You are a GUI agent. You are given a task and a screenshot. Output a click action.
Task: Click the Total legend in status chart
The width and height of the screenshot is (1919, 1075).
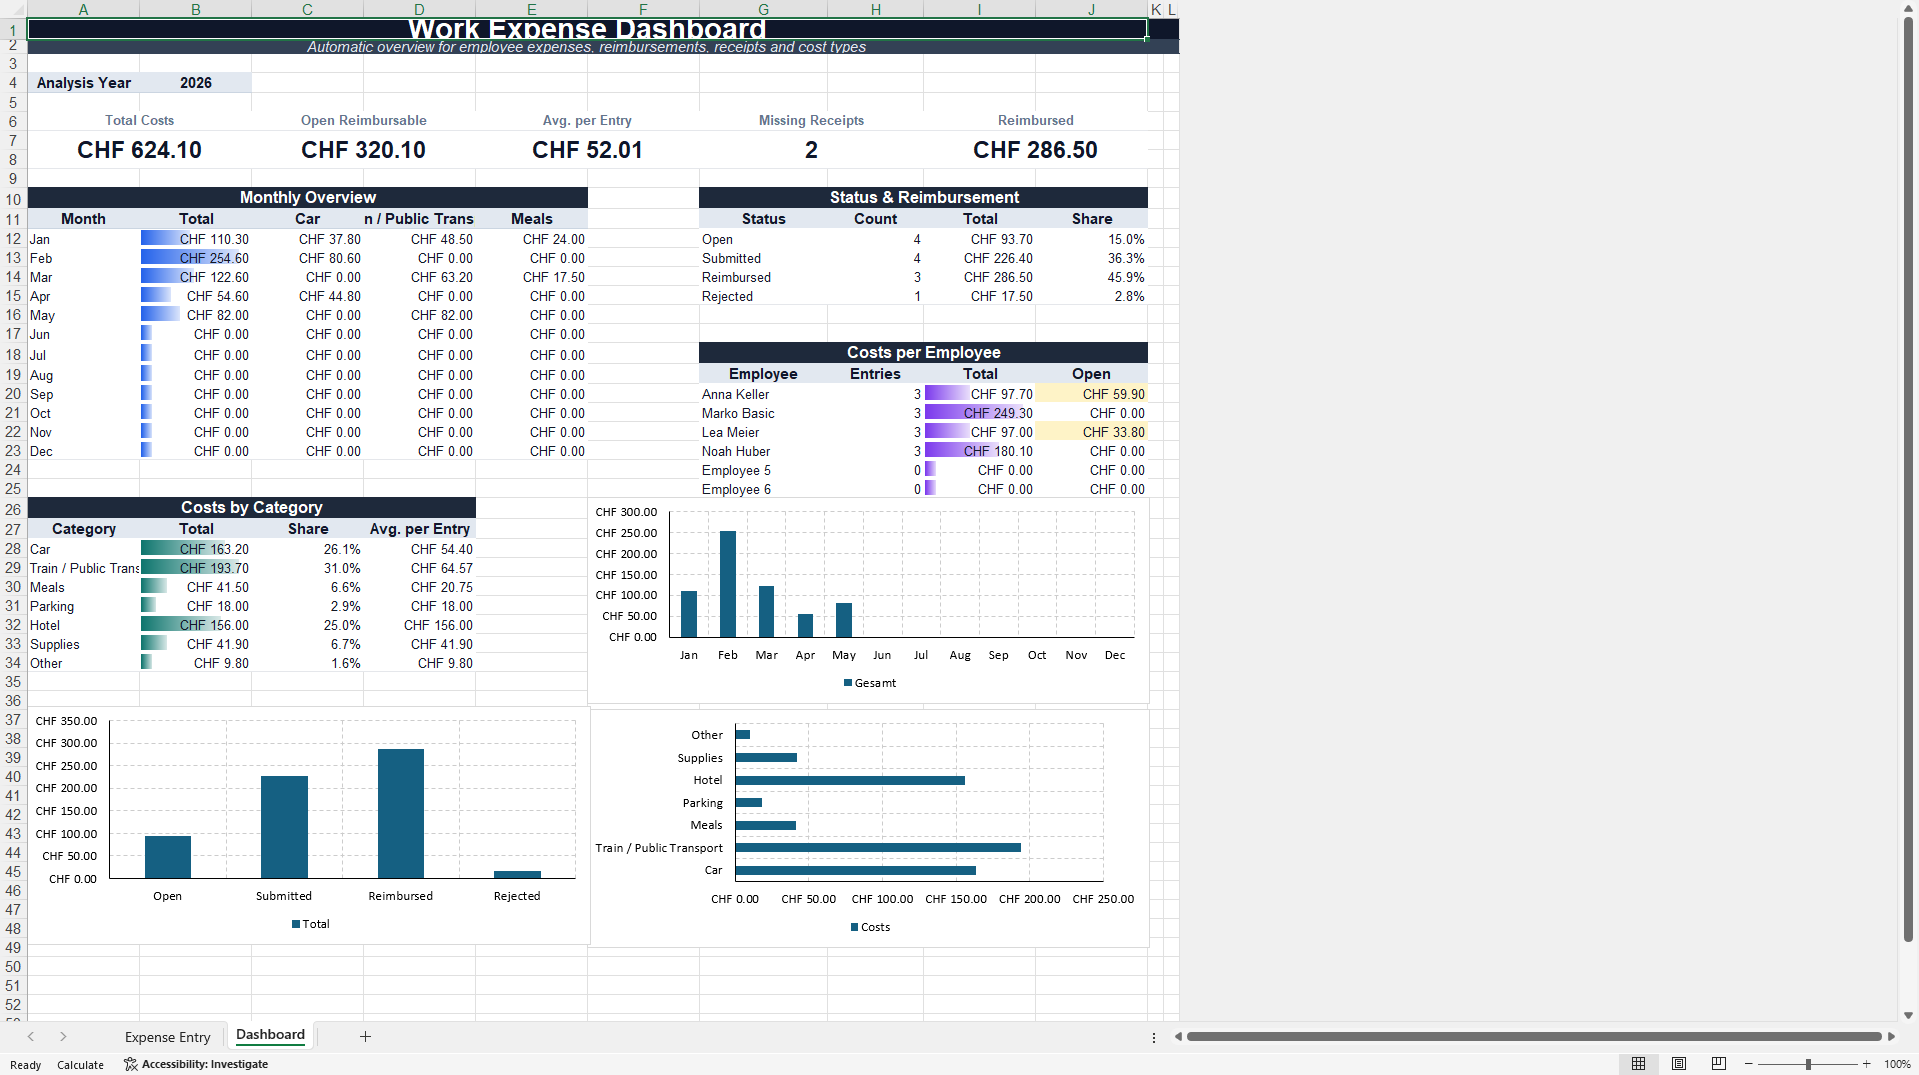coord(310,924)
